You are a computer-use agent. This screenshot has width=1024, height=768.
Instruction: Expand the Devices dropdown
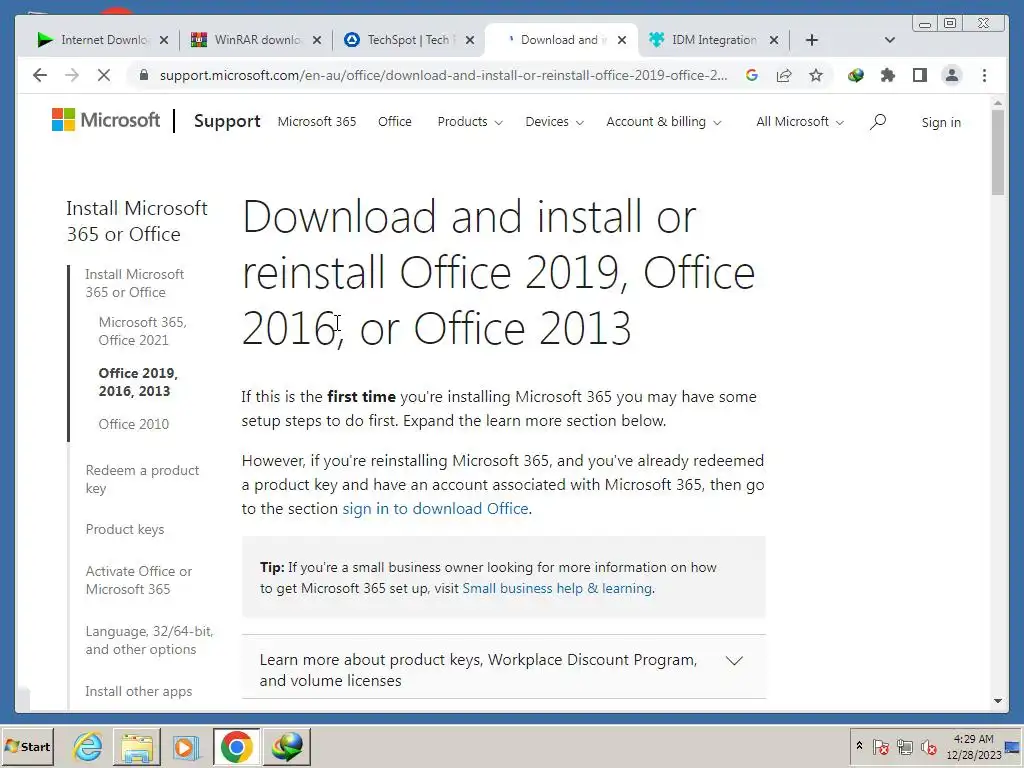click(x=554, y=121)
